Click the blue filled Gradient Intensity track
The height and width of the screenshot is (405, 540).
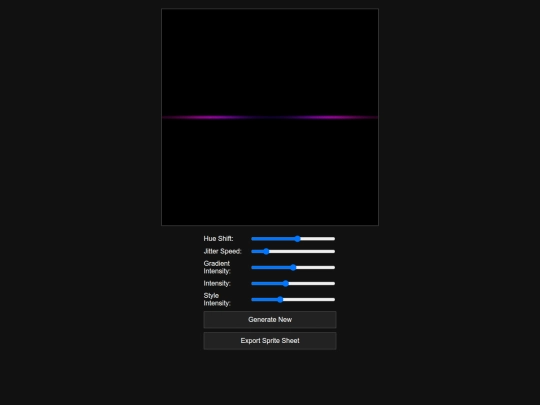[271, 268]
